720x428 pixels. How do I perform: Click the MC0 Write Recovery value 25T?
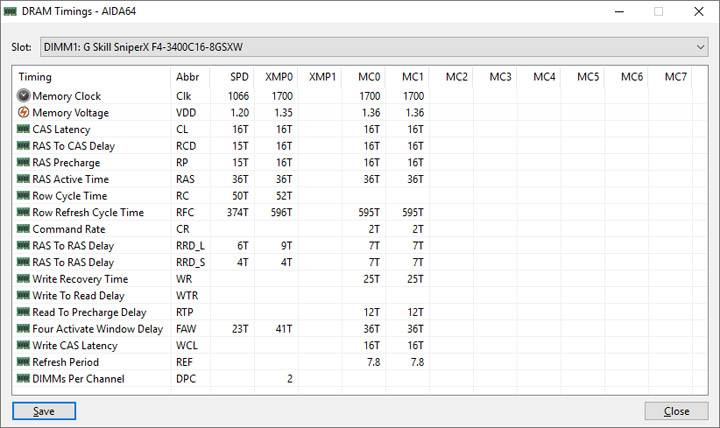tap(371, 279)
